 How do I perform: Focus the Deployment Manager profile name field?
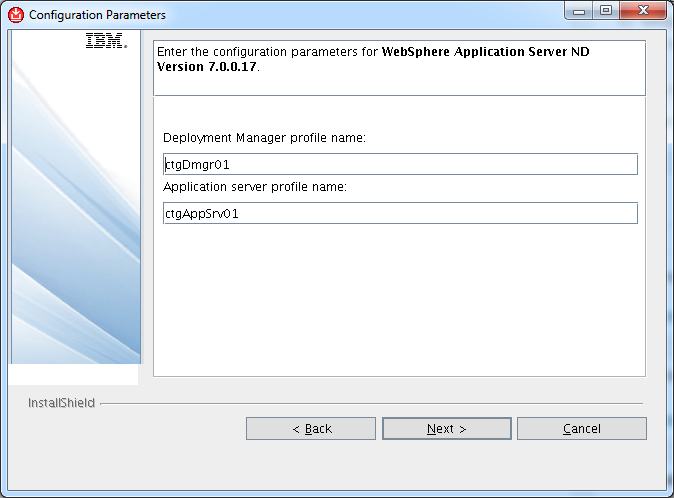click(x=400, y=164)
